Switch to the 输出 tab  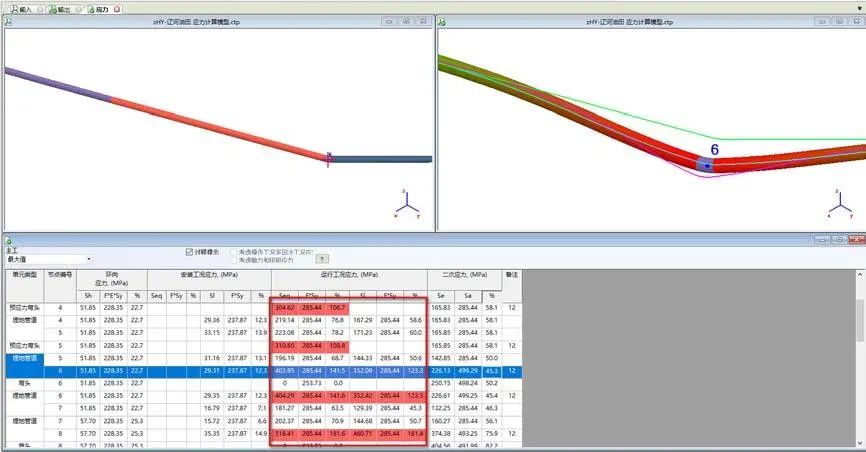(61, 9)
